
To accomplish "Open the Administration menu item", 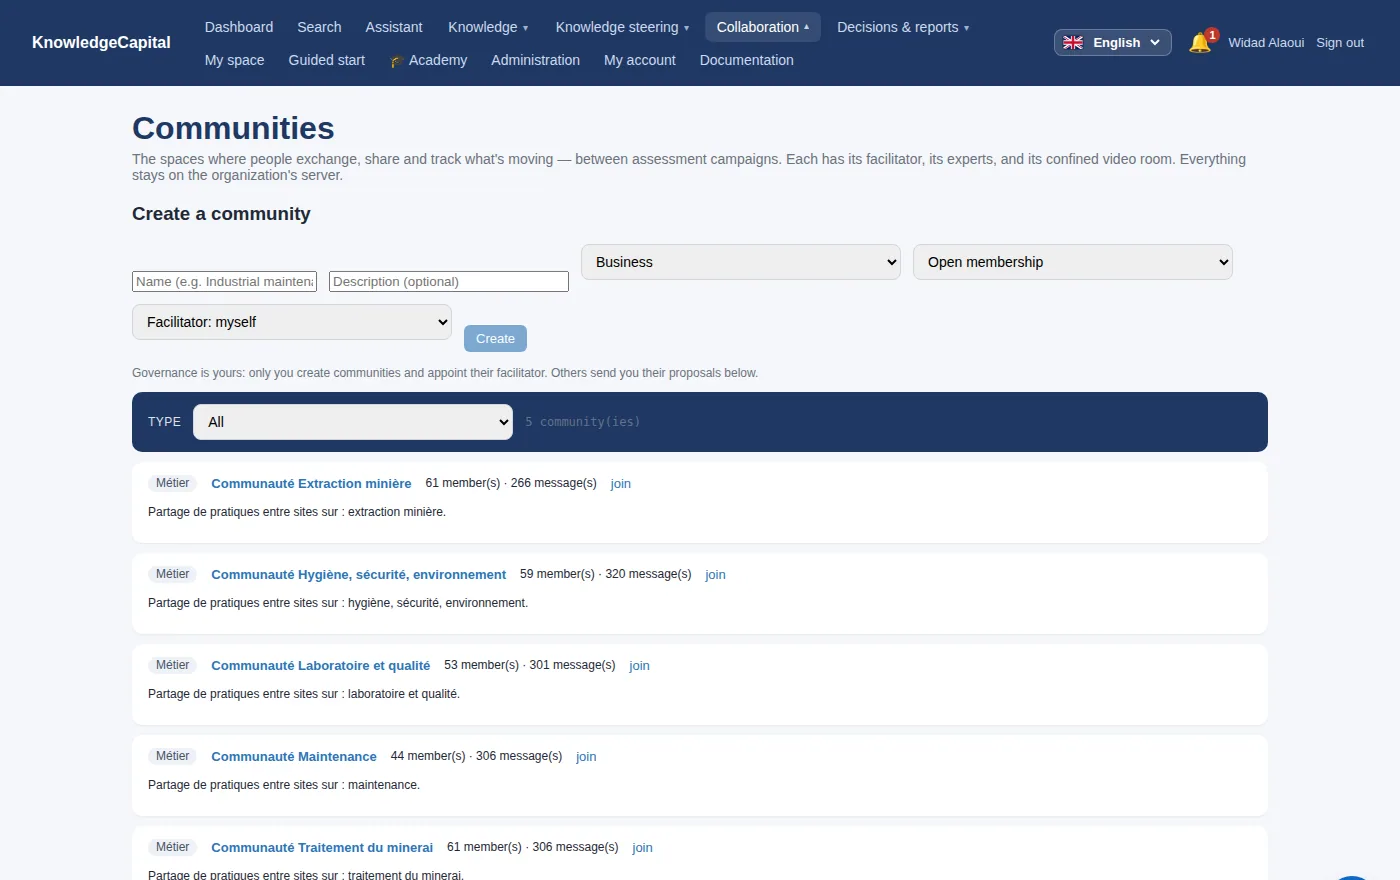I will [x=536, y=60].
